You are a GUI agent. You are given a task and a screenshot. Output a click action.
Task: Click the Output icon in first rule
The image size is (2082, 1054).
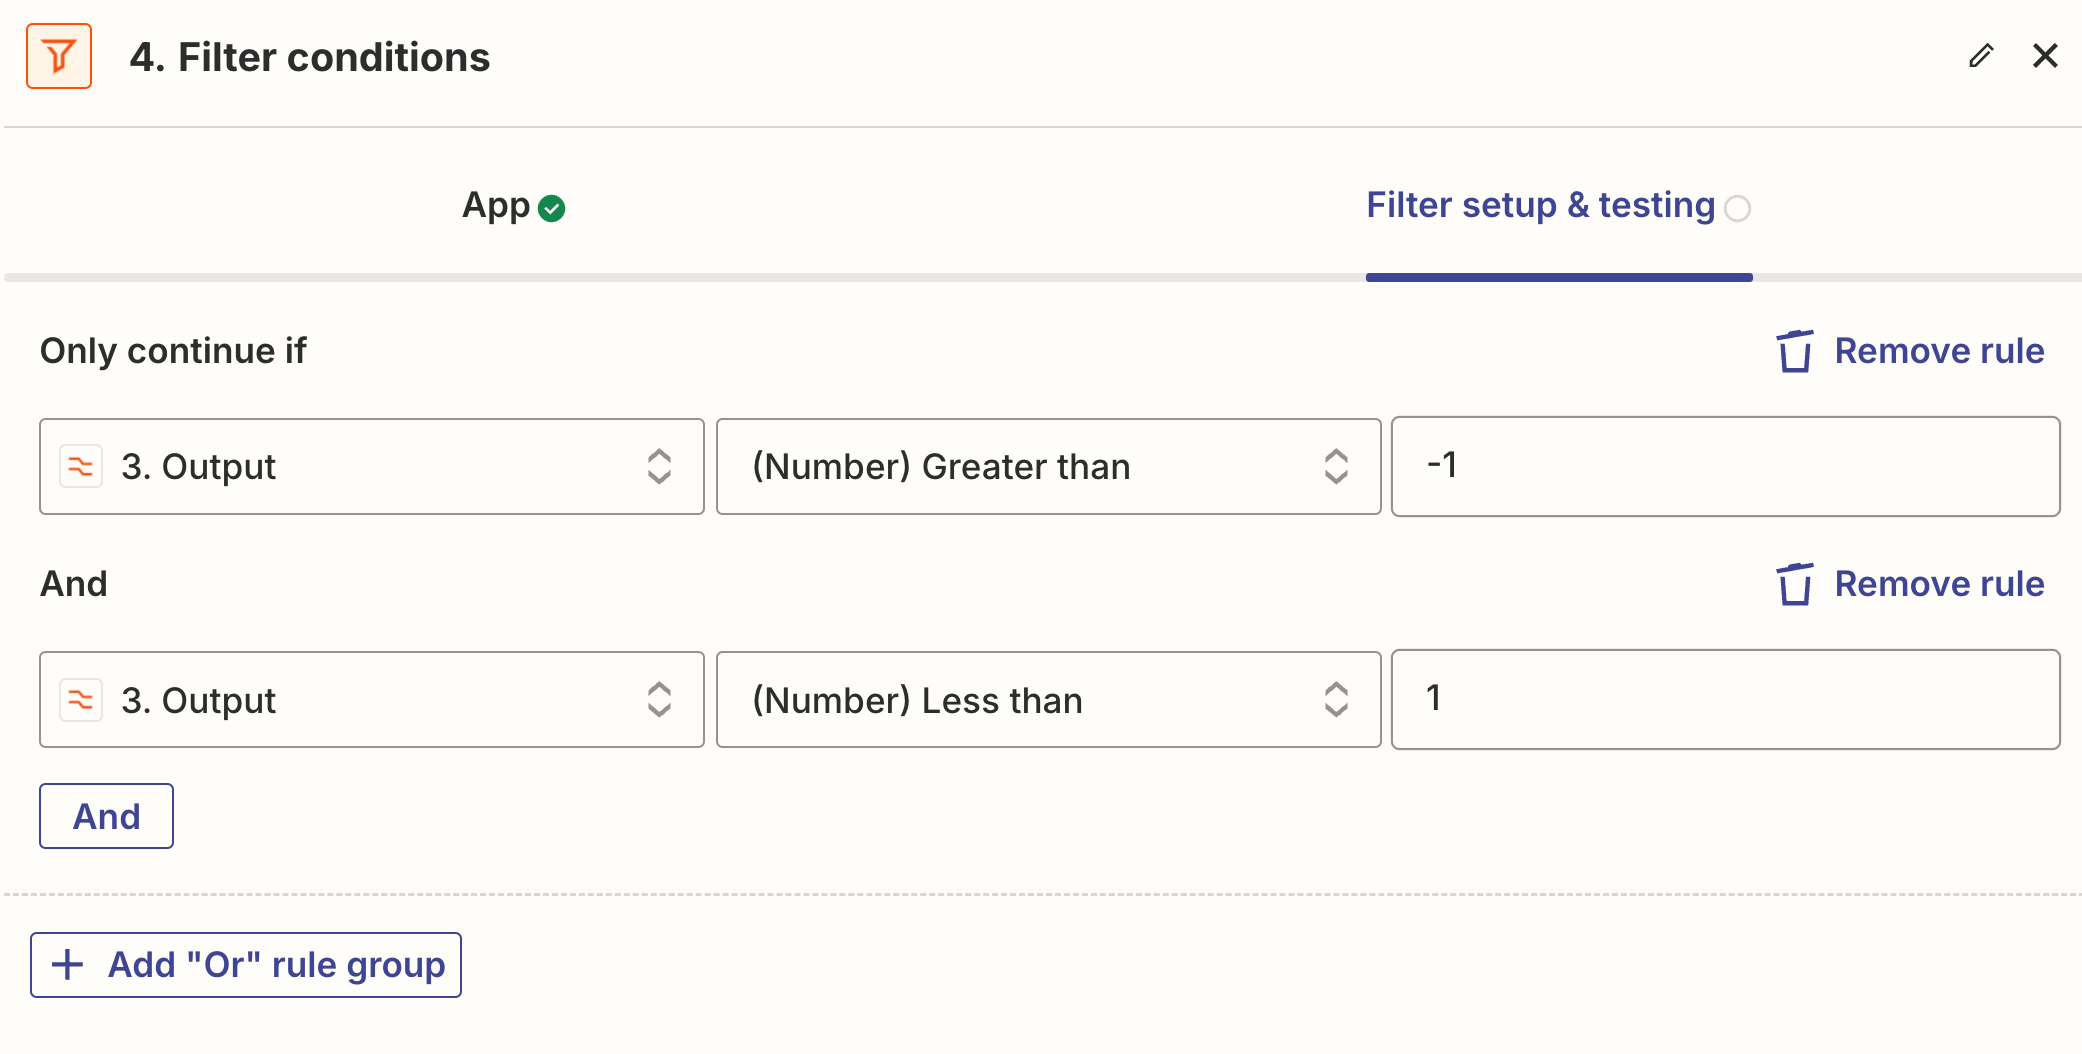pos(81,467)
